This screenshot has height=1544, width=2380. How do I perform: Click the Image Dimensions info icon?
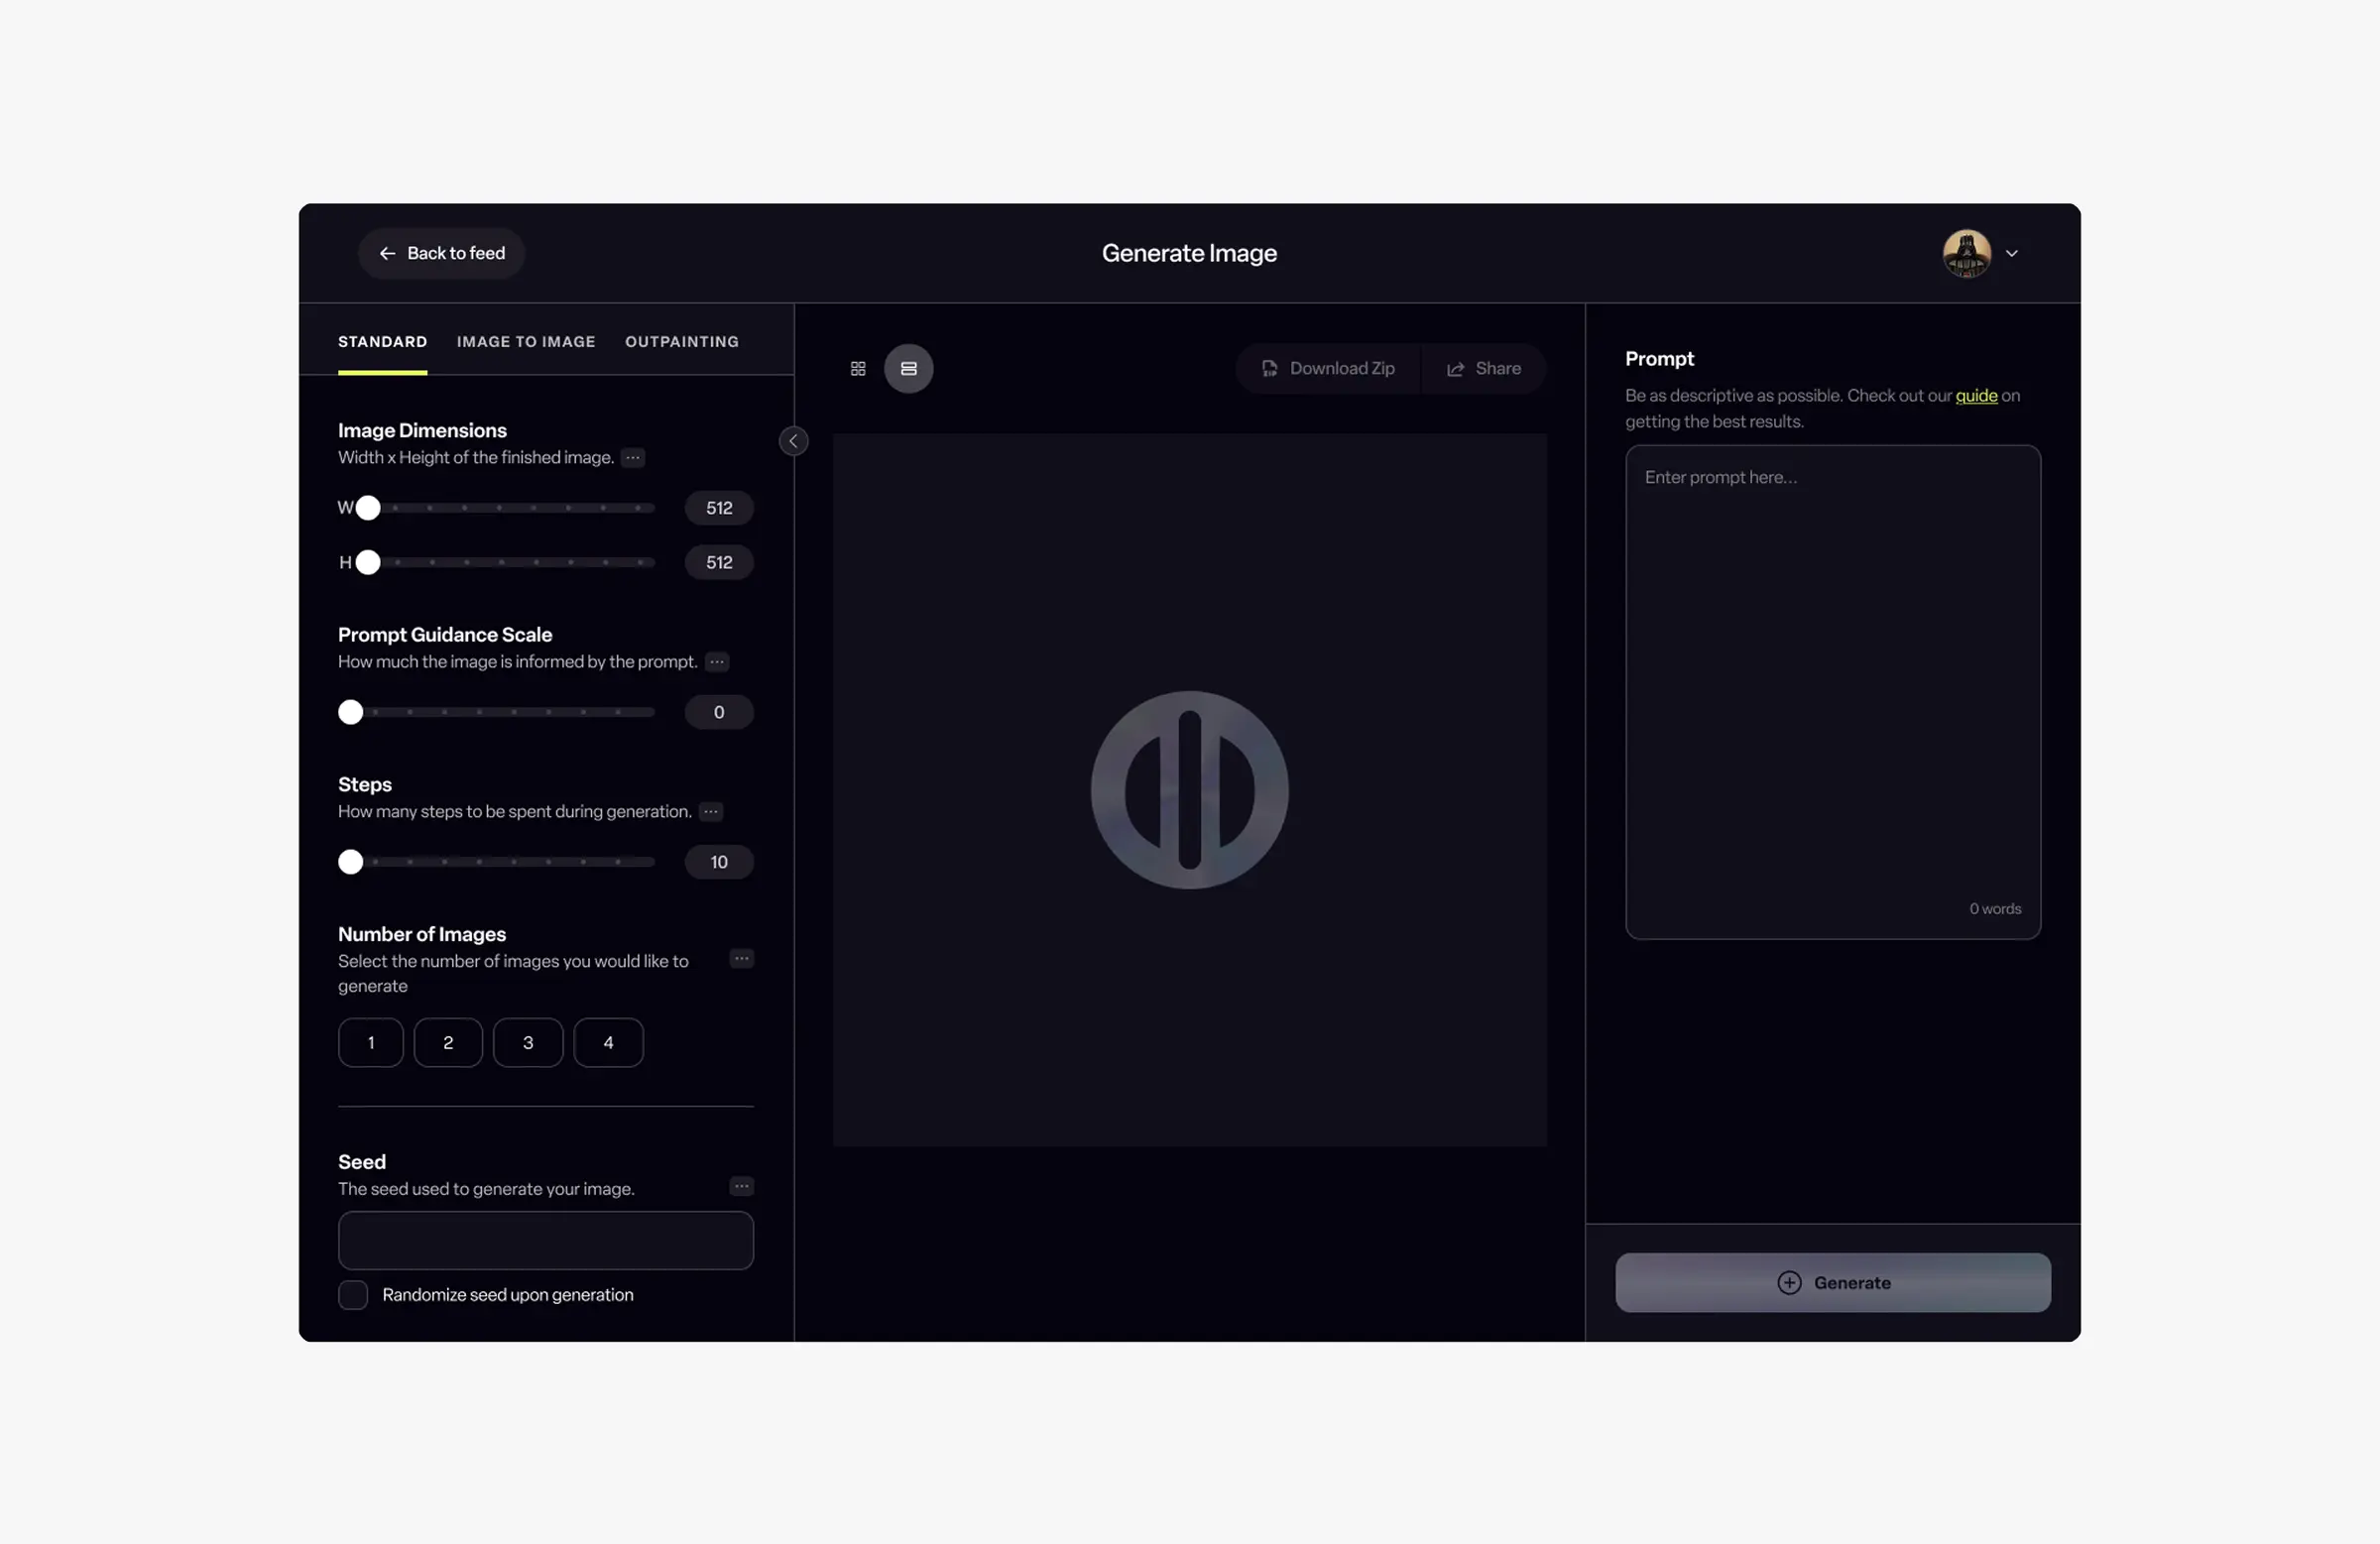pyautogui.click(x=632, y=458)
